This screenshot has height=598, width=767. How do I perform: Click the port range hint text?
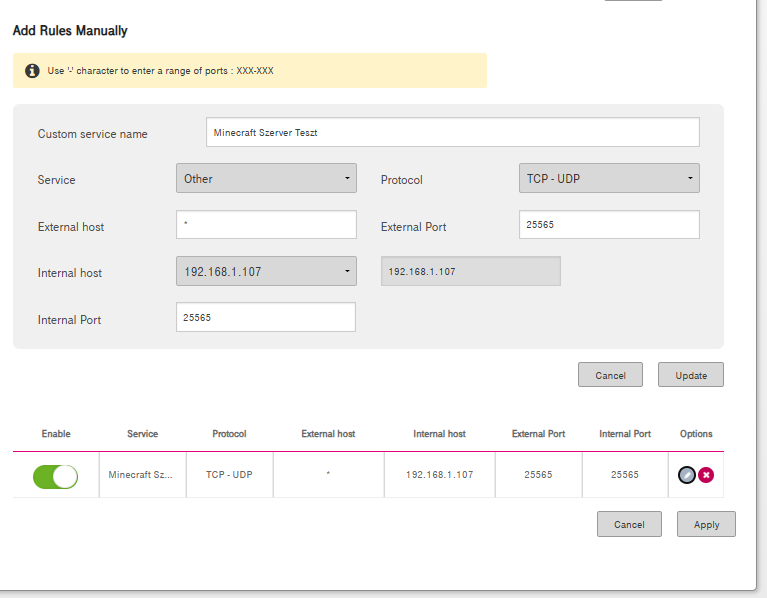160,70
